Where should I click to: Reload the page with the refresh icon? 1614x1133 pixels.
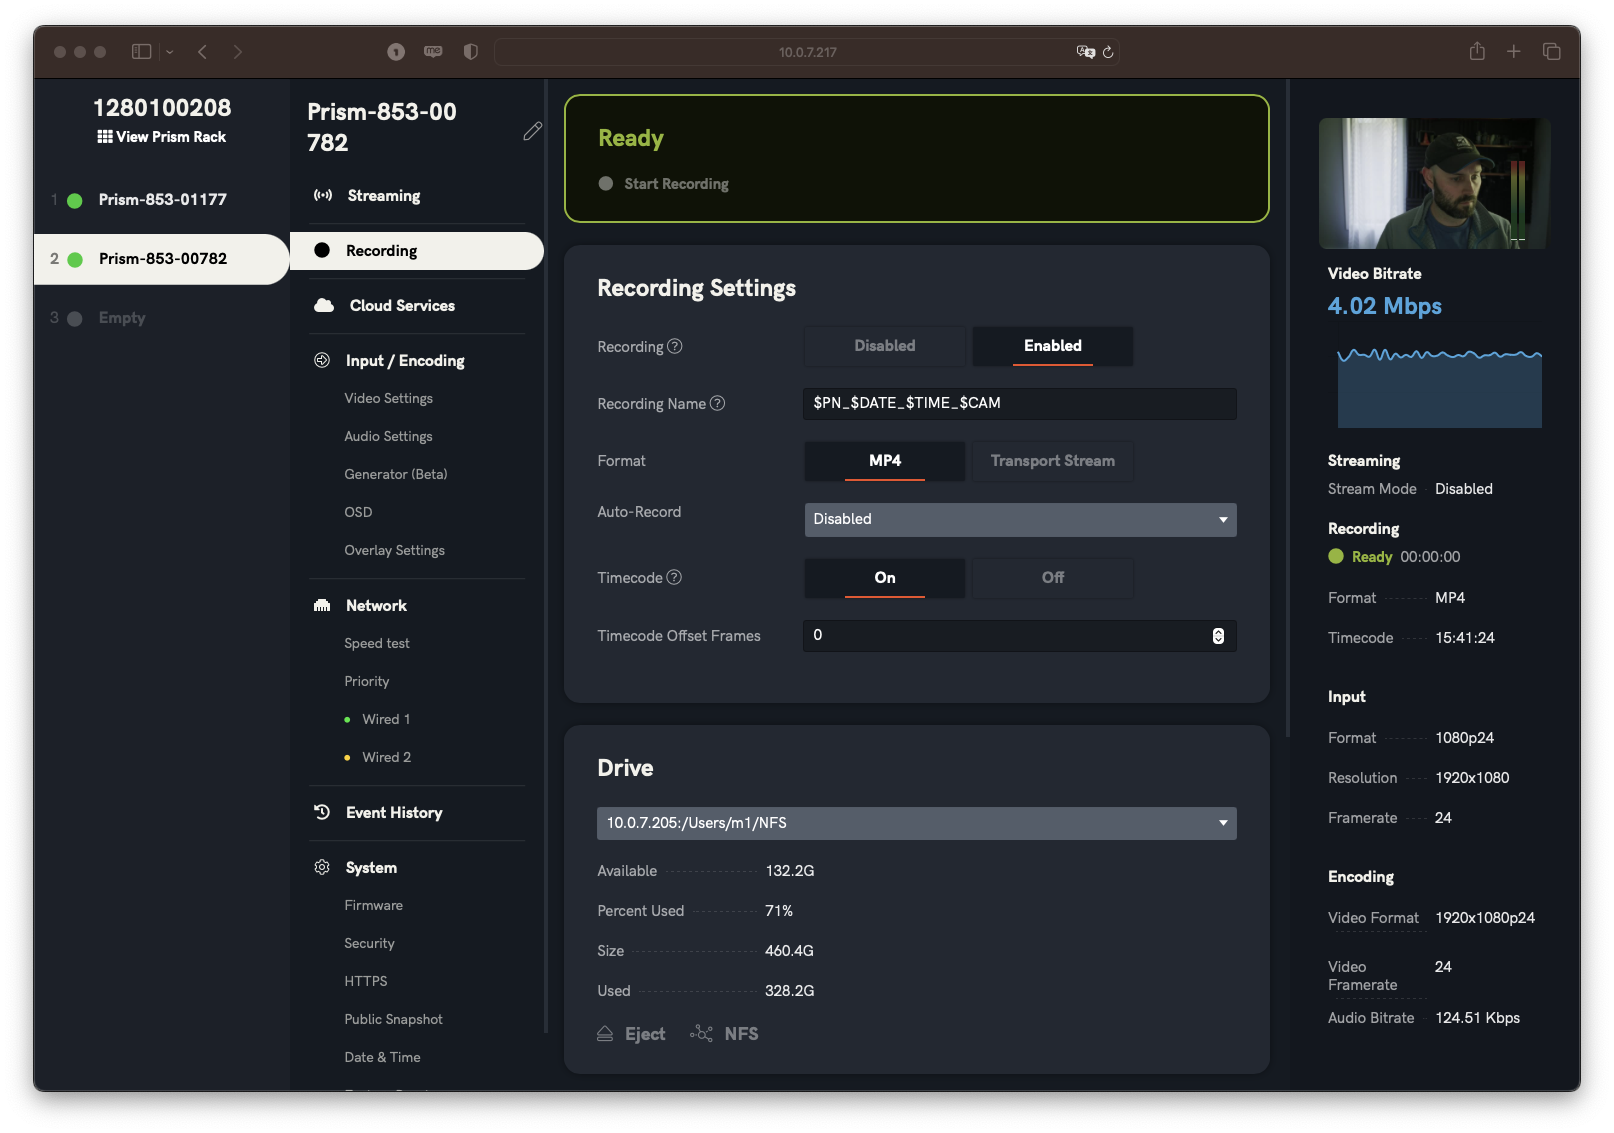coord(1108,52)
